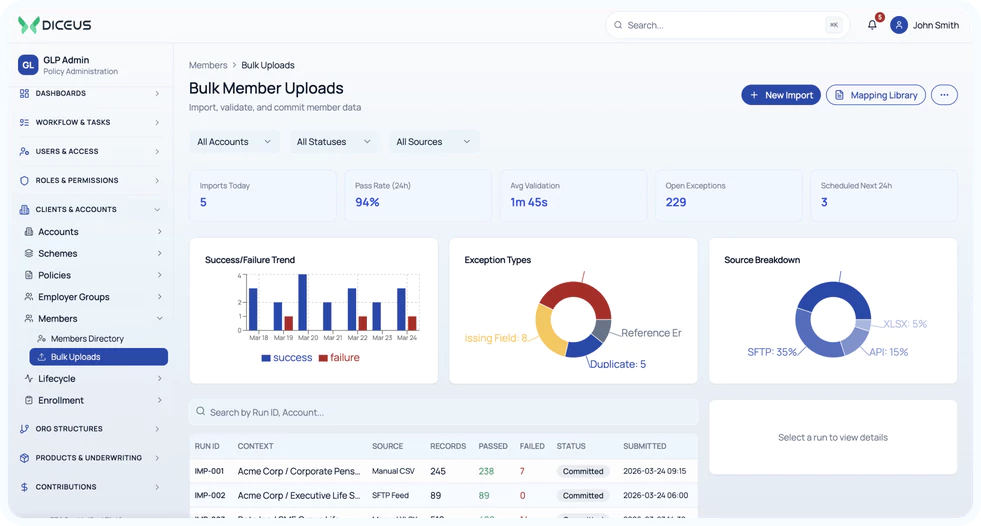Click the Members Directory icon
The image size is (981, 526).
42,338
